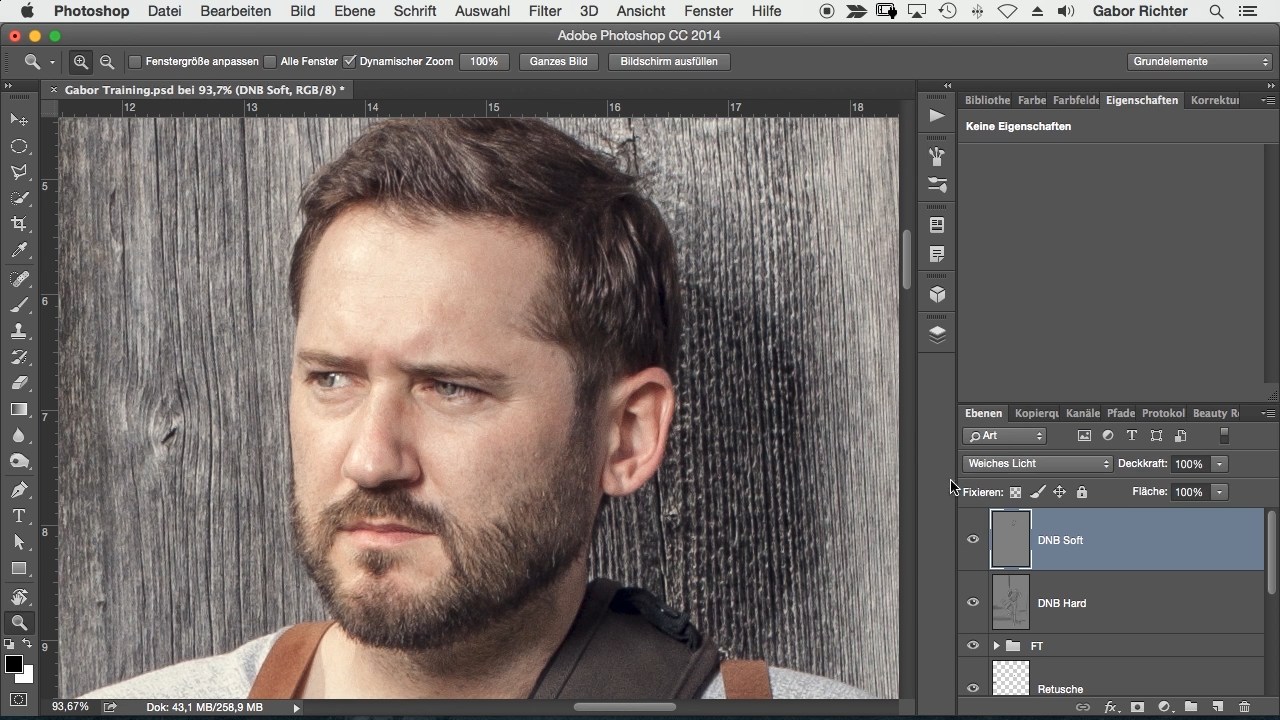Toggle Quick Mask mode icon
Screen dimensions: 1280x720
tap(19, 699)
